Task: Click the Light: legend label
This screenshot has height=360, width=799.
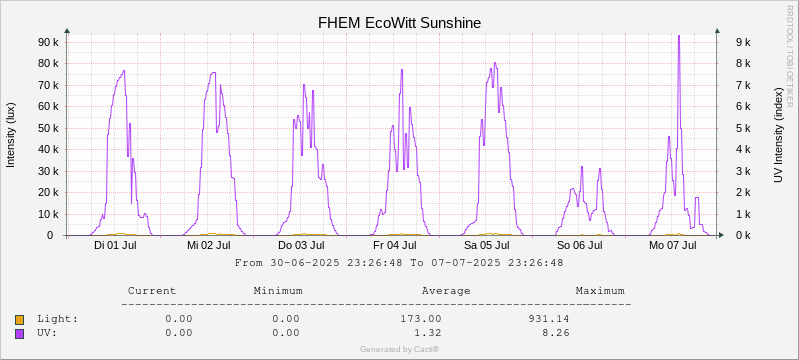Action: coord(58,319)
